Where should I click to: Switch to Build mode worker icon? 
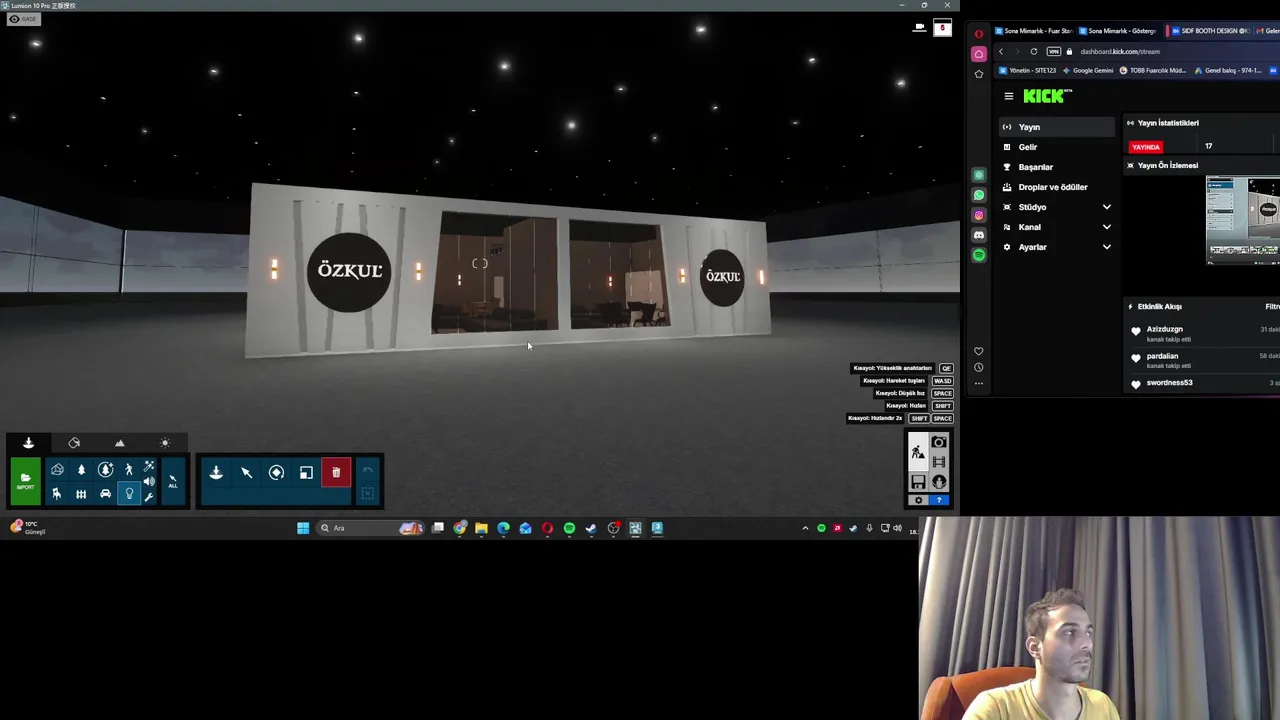[x=918, y=453]
